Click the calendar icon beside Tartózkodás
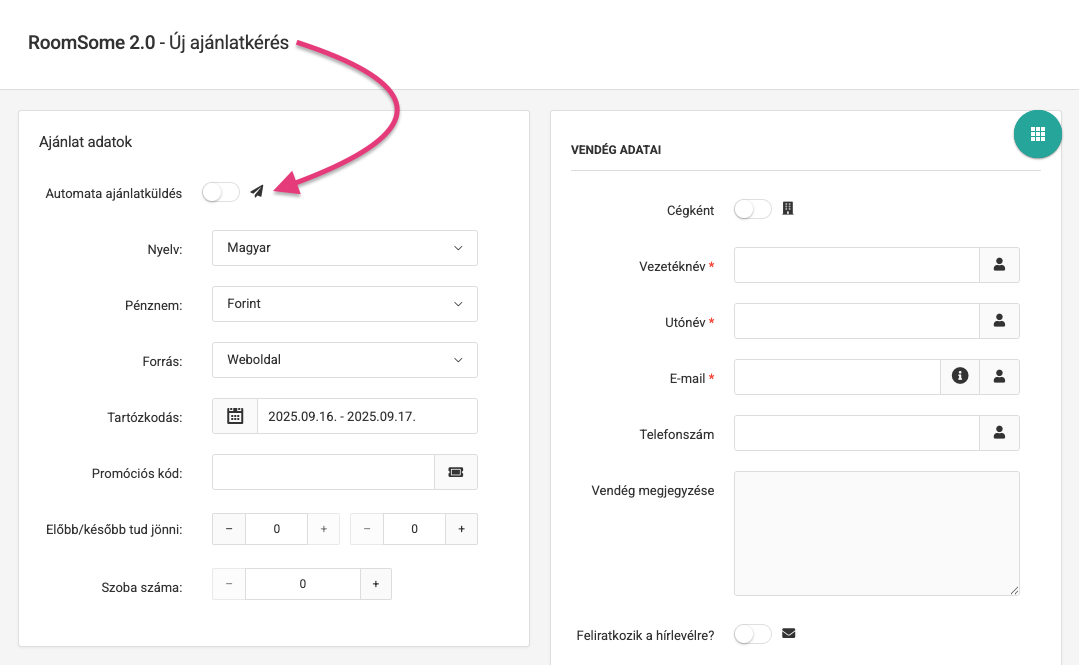This screenshot has width=1079, height=665. [235, 416]
